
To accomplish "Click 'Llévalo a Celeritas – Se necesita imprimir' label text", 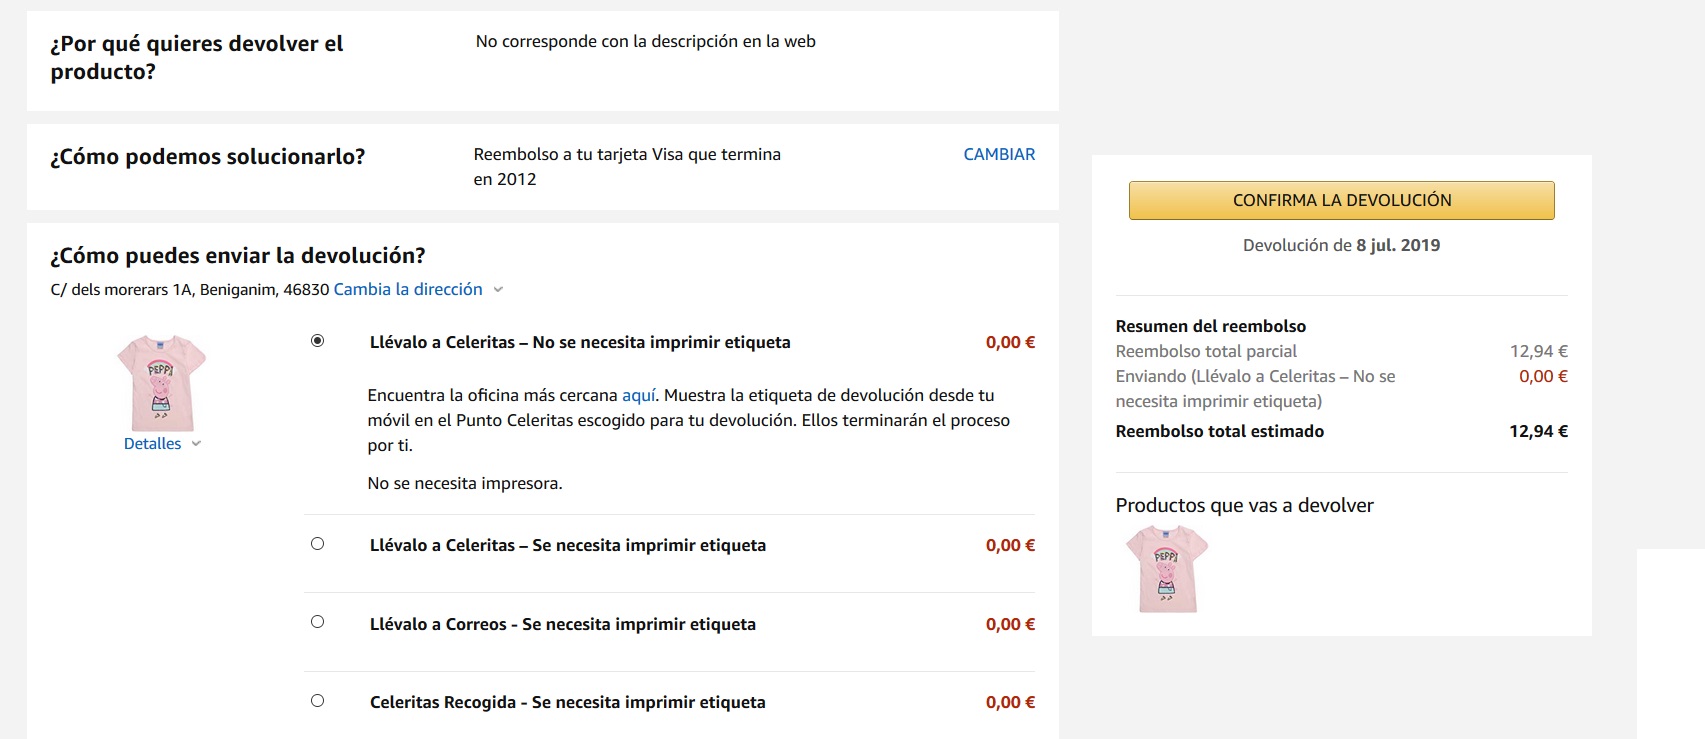I will 567,545.
